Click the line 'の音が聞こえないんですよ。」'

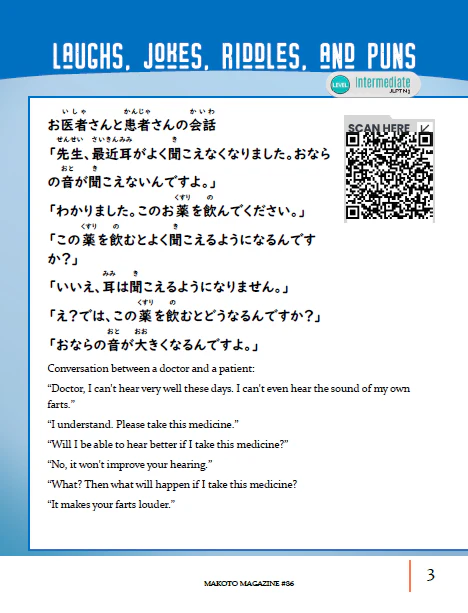coord(132,182)
